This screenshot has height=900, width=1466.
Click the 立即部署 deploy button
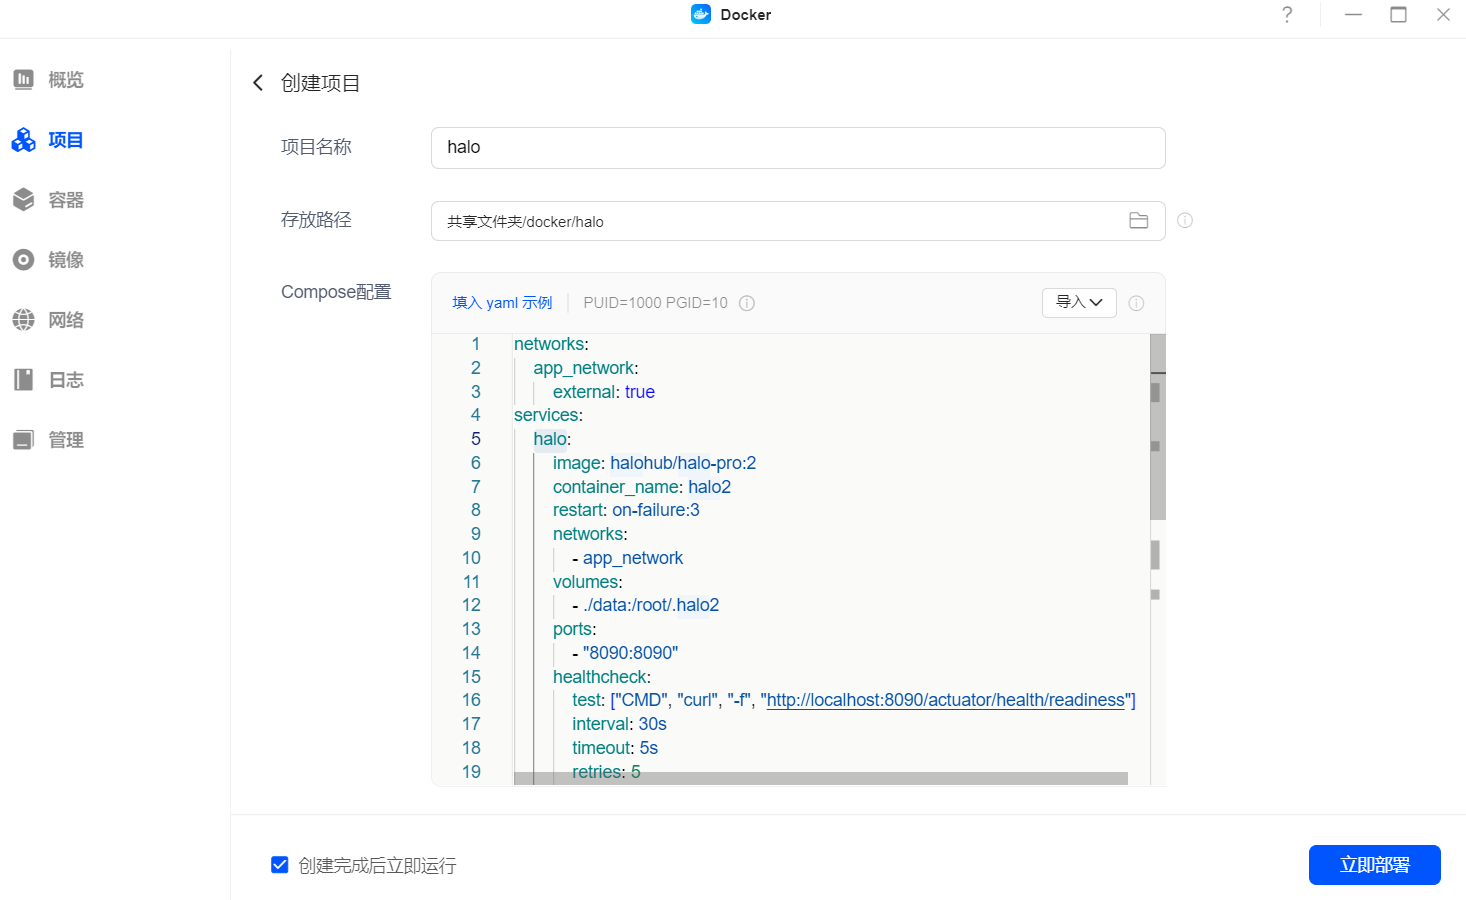tap(1374, 865)
